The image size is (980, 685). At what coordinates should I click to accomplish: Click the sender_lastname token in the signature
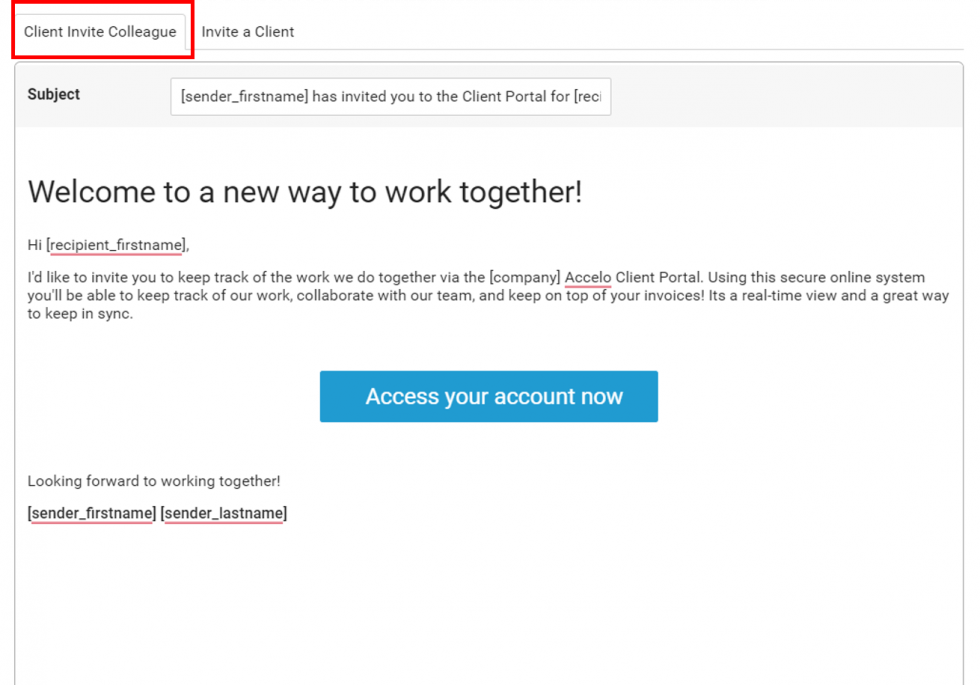coord(224,512)
